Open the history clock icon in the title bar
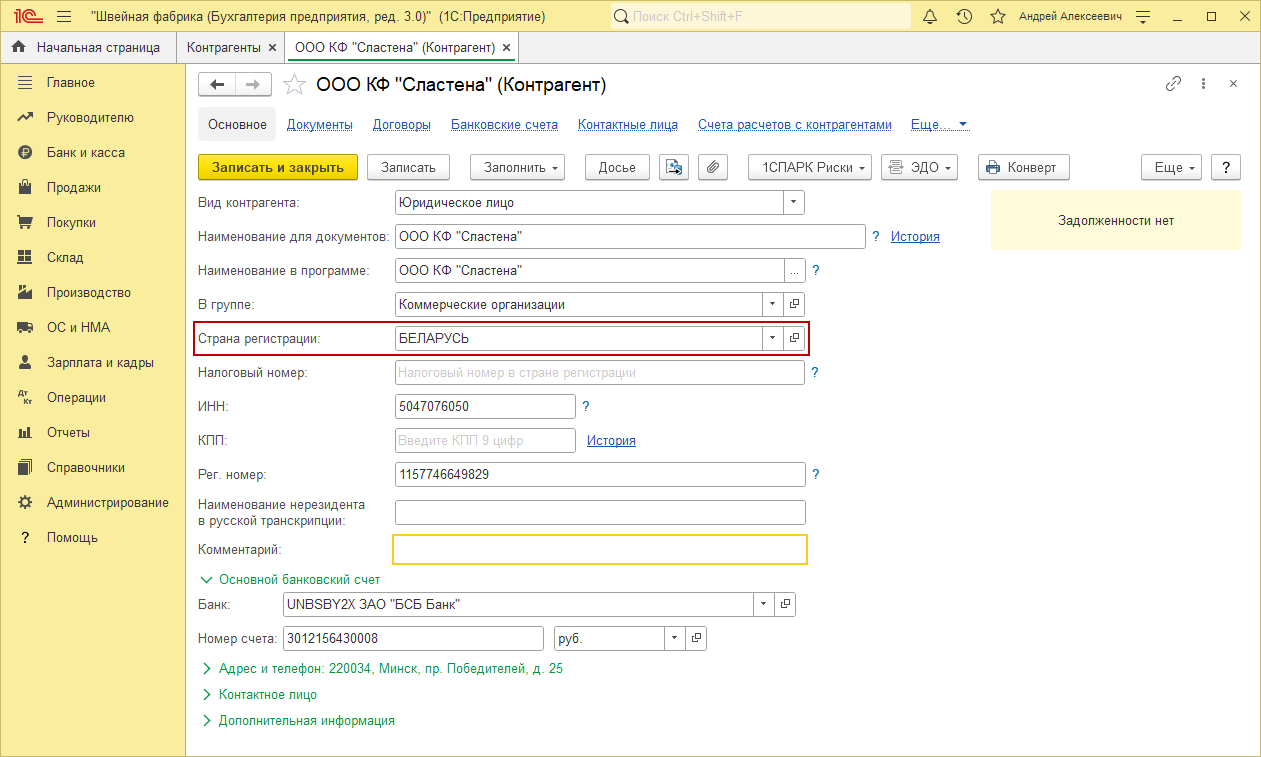The width and height of the screenshot is (1261, 757). 963,17
